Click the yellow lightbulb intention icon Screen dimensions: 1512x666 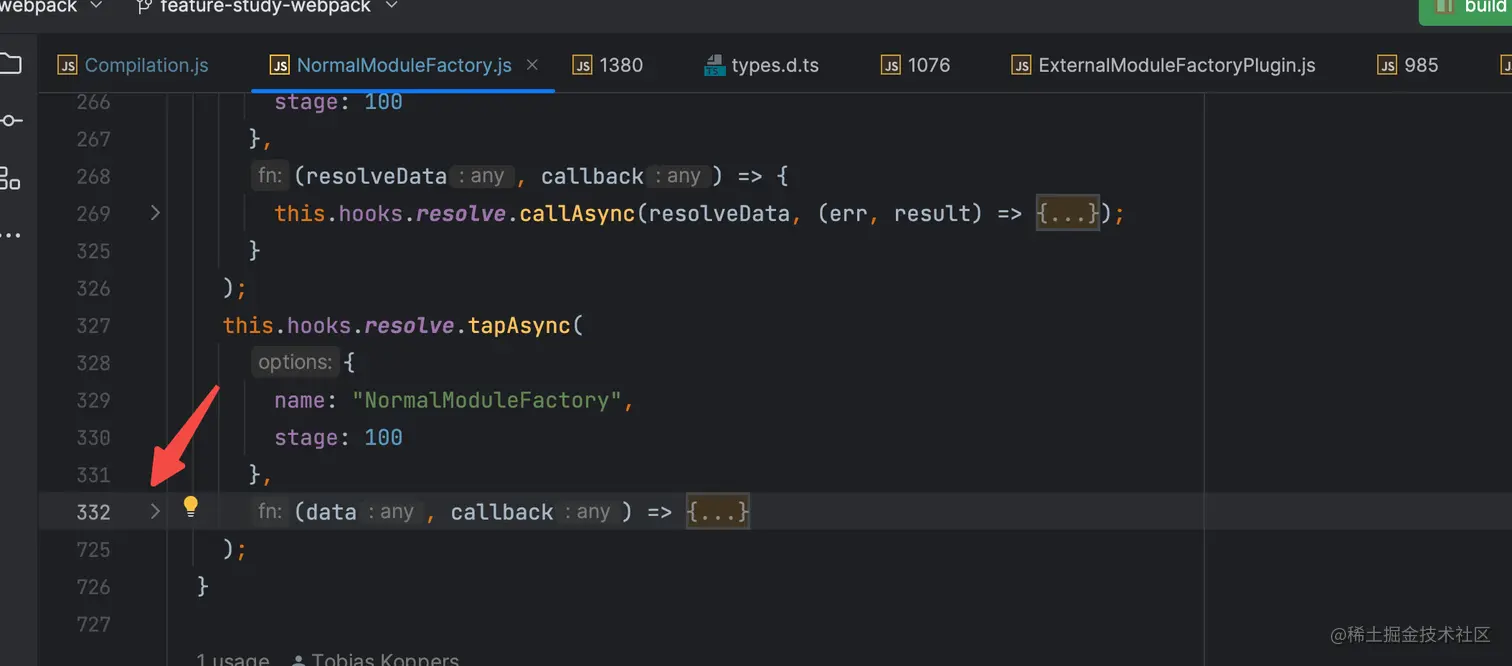point(191,507)
